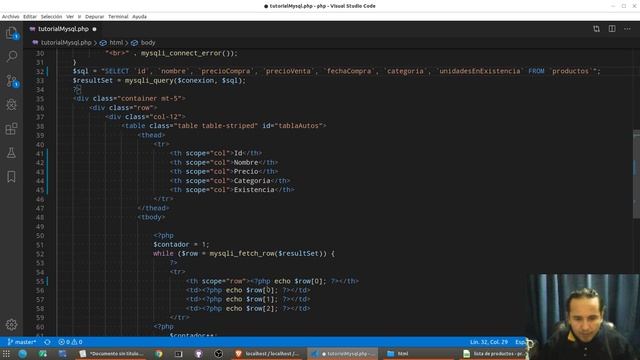Open the Manage gear at sidebar bottom
This screenshot has height=360, width=640.
click(x=11, y=324)
